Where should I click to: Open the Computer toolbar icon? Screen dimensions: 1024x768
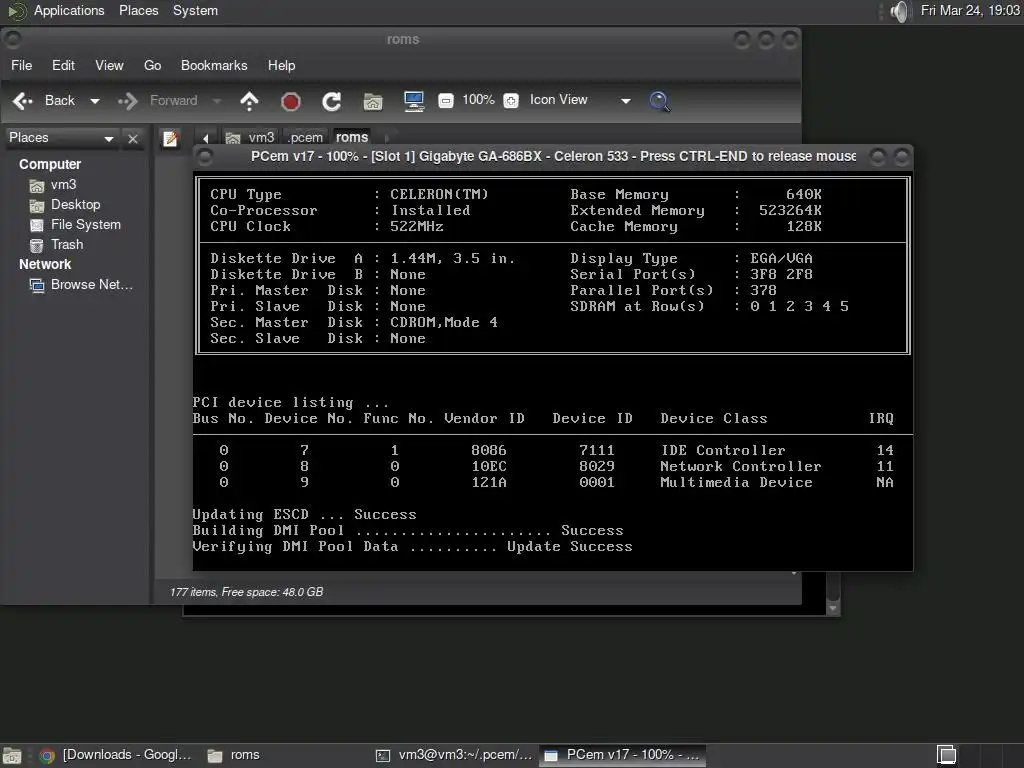413,101
